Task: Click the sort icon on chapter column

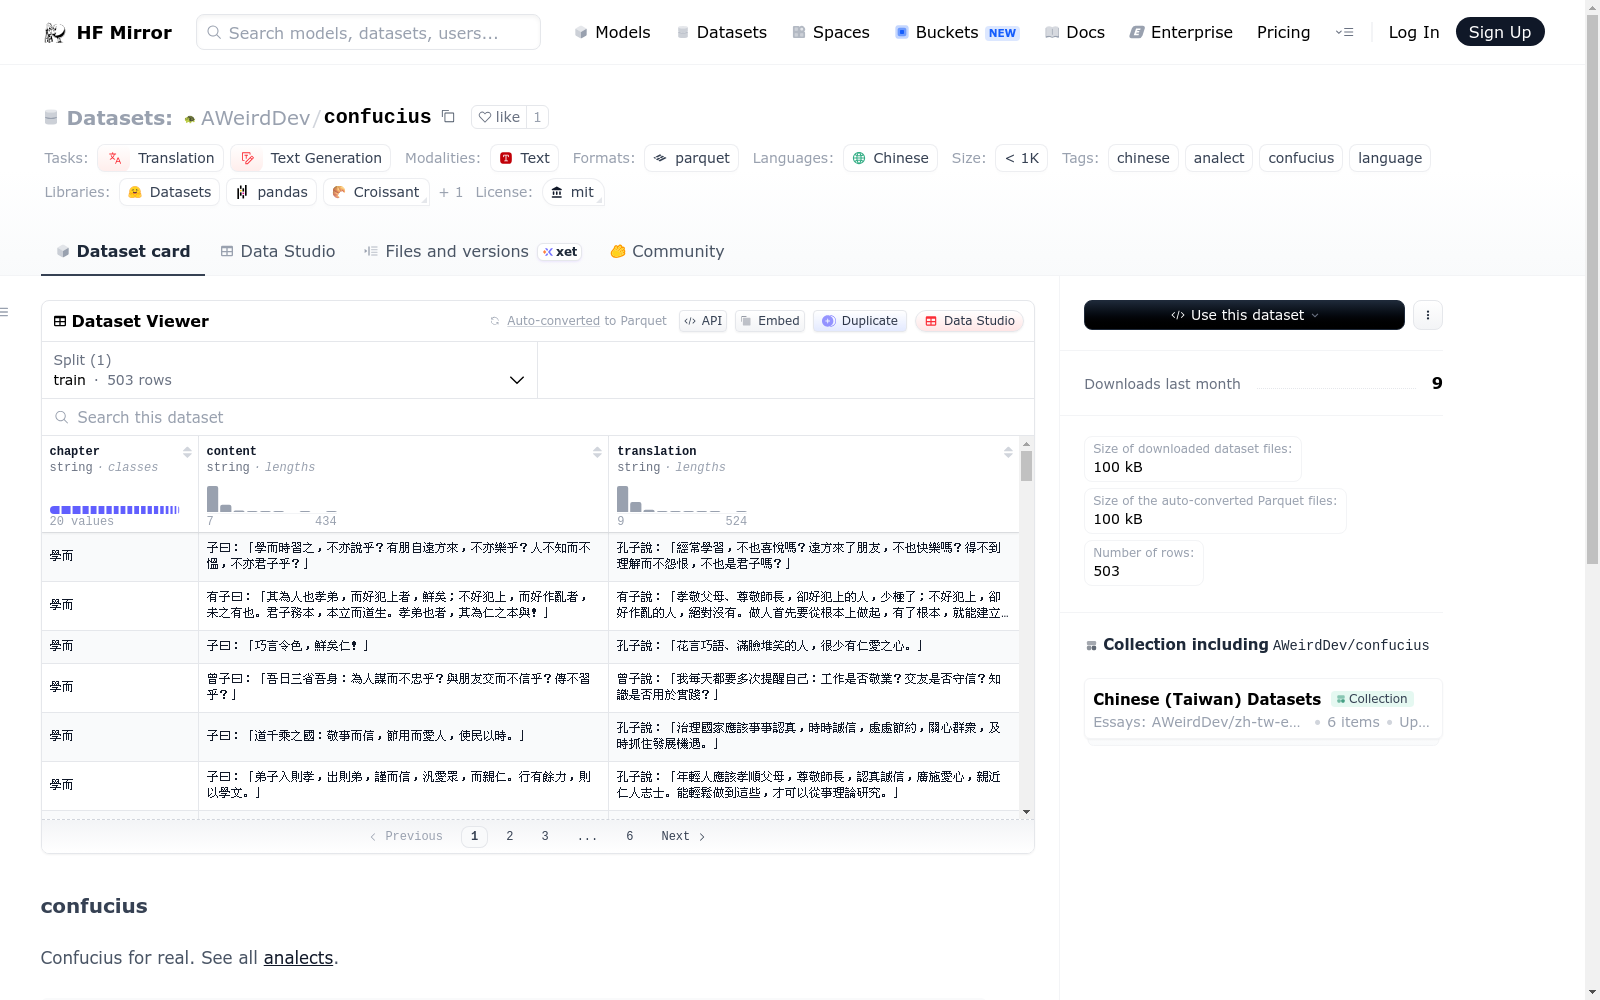Action: pyautogui.click(x=187, y=452)
